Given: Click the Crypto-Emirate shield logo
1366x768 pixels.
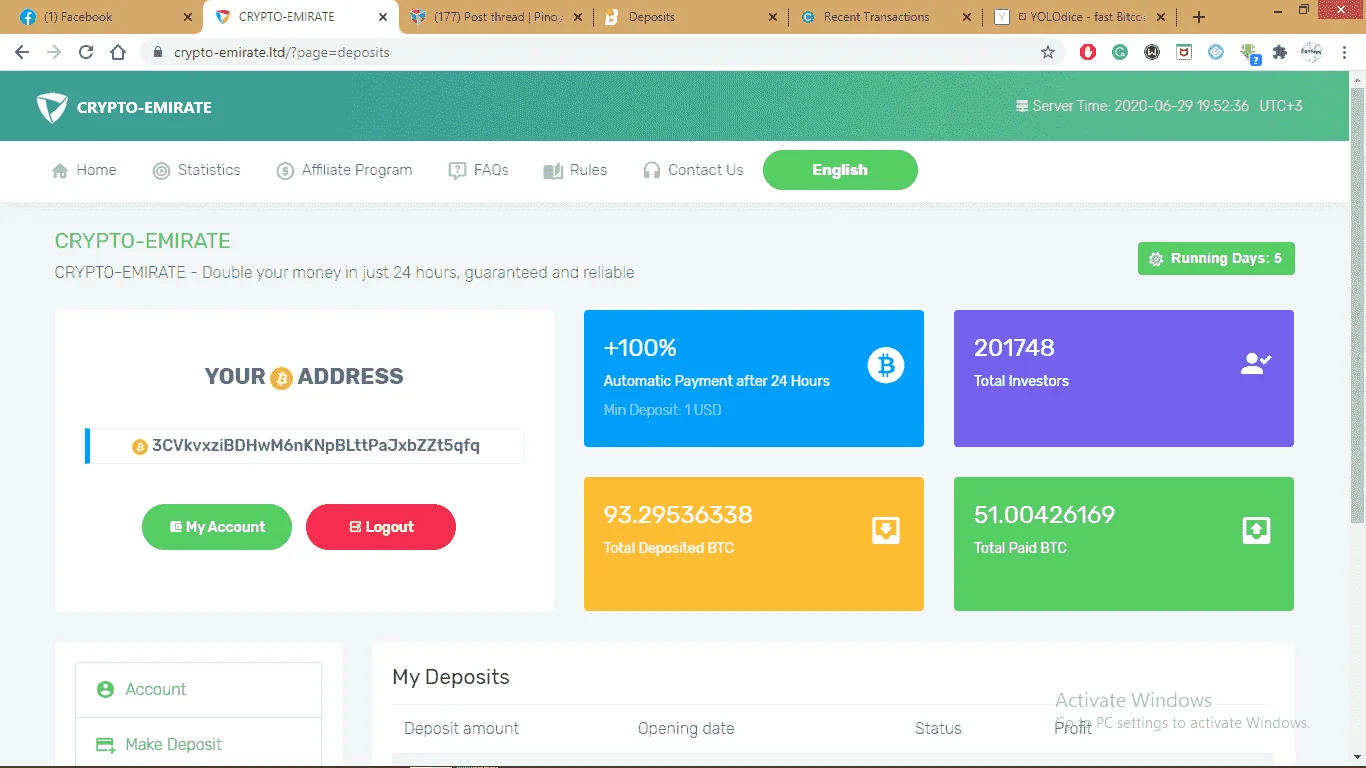Looking at the screenshot, I should (52, 107).
